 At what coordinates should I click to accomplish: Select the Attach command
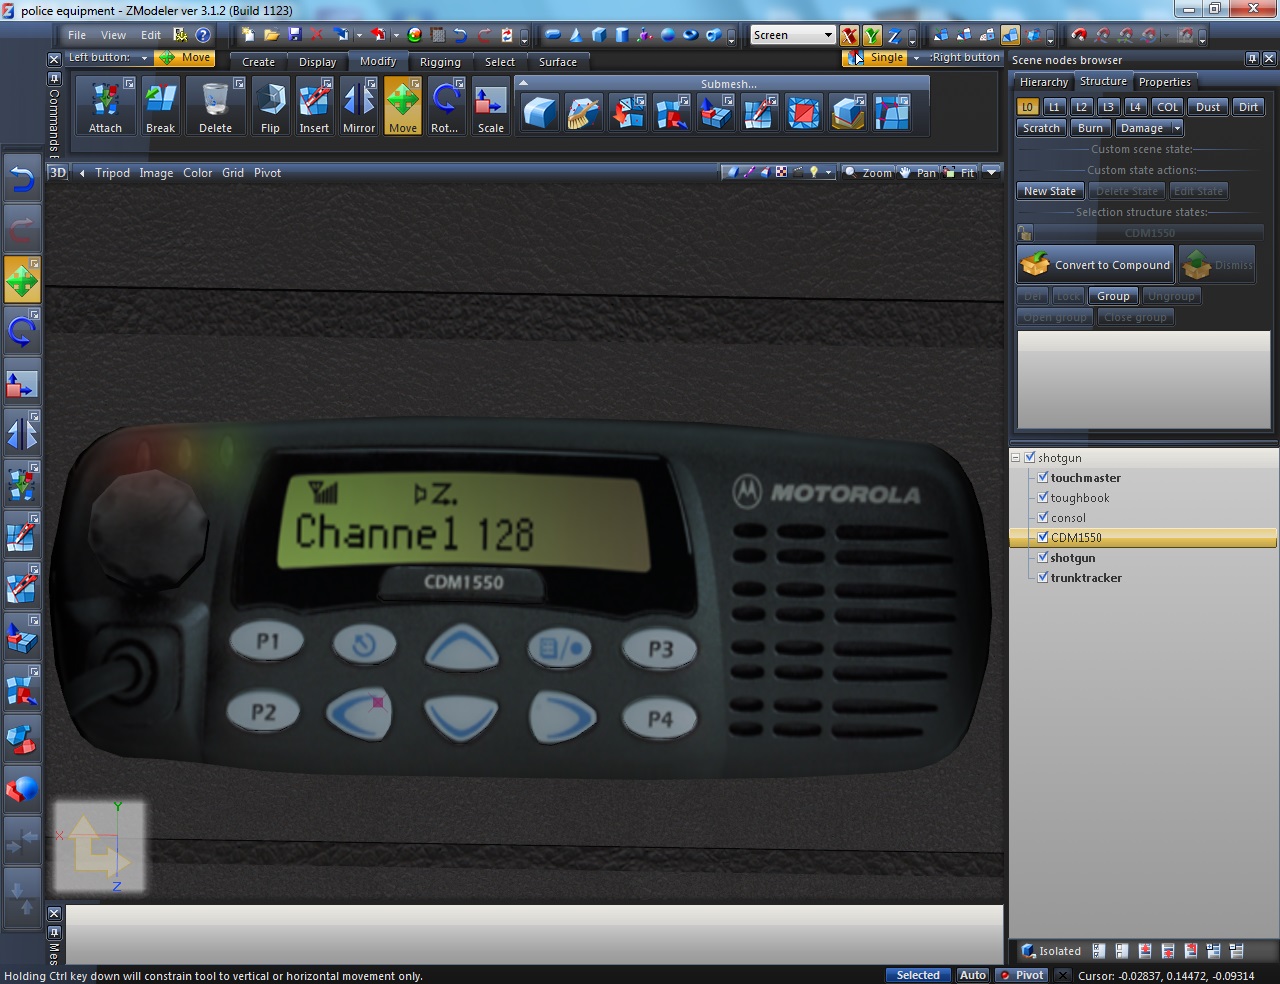105,107
